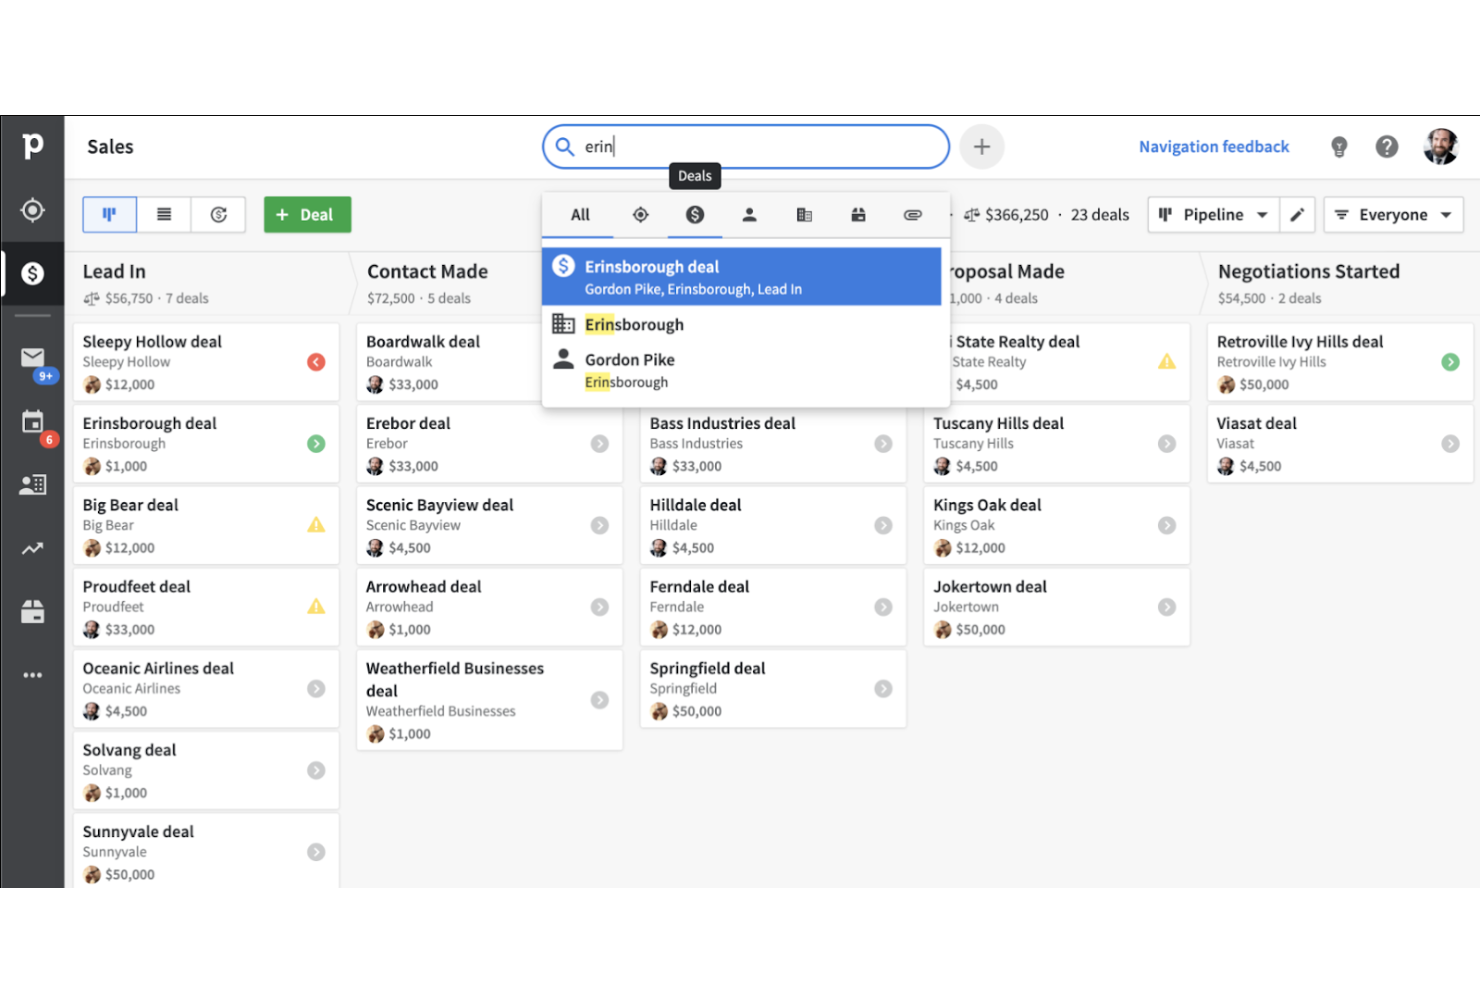
Task: Expand details on the Sleepy Hollow deal card
Action: [316, 362]
